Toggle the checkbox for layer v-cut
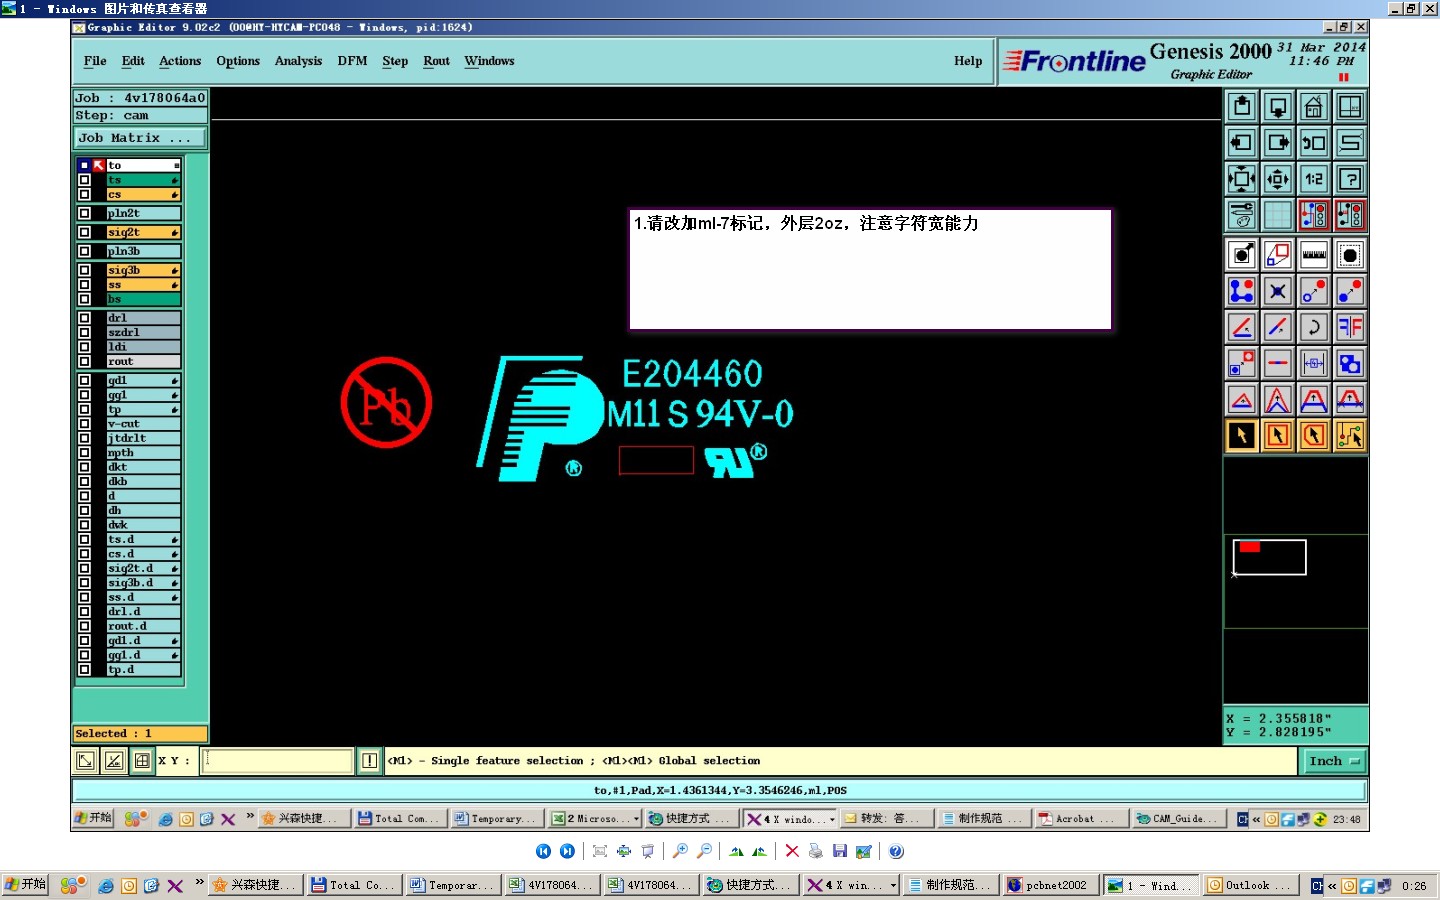This screenshot has height=900, width=1440. [85, 424]
